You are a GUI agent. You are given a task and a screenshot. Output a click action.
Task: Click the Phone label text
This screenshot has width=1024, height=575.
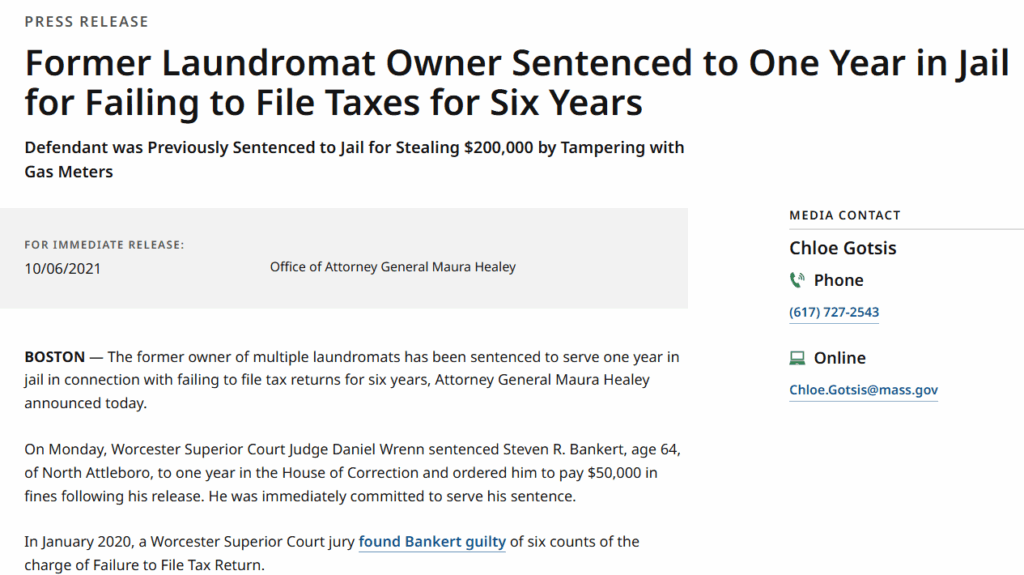pyautogui.click(x=839, y=280)
